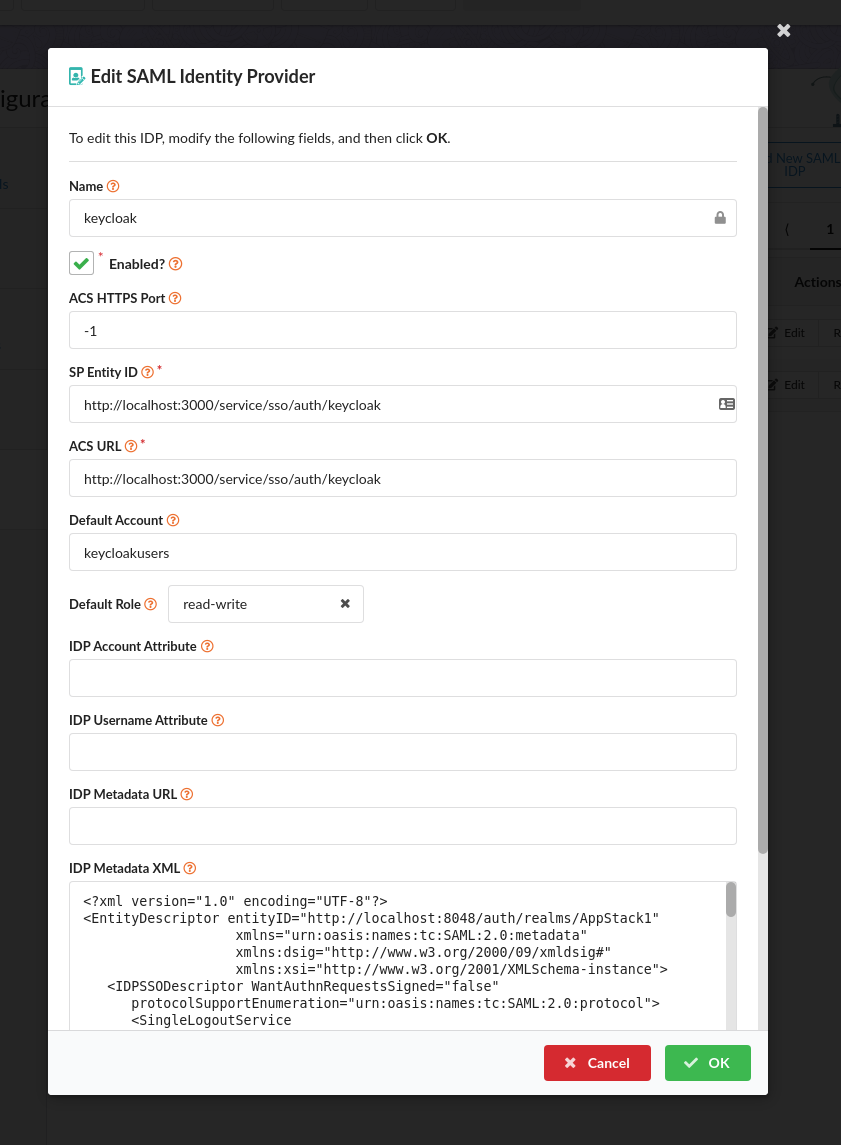The height and width of the screenshot is (1145, 841).
Task: Click the SAML IDP icon in dialog header
Action: [77, 76]
